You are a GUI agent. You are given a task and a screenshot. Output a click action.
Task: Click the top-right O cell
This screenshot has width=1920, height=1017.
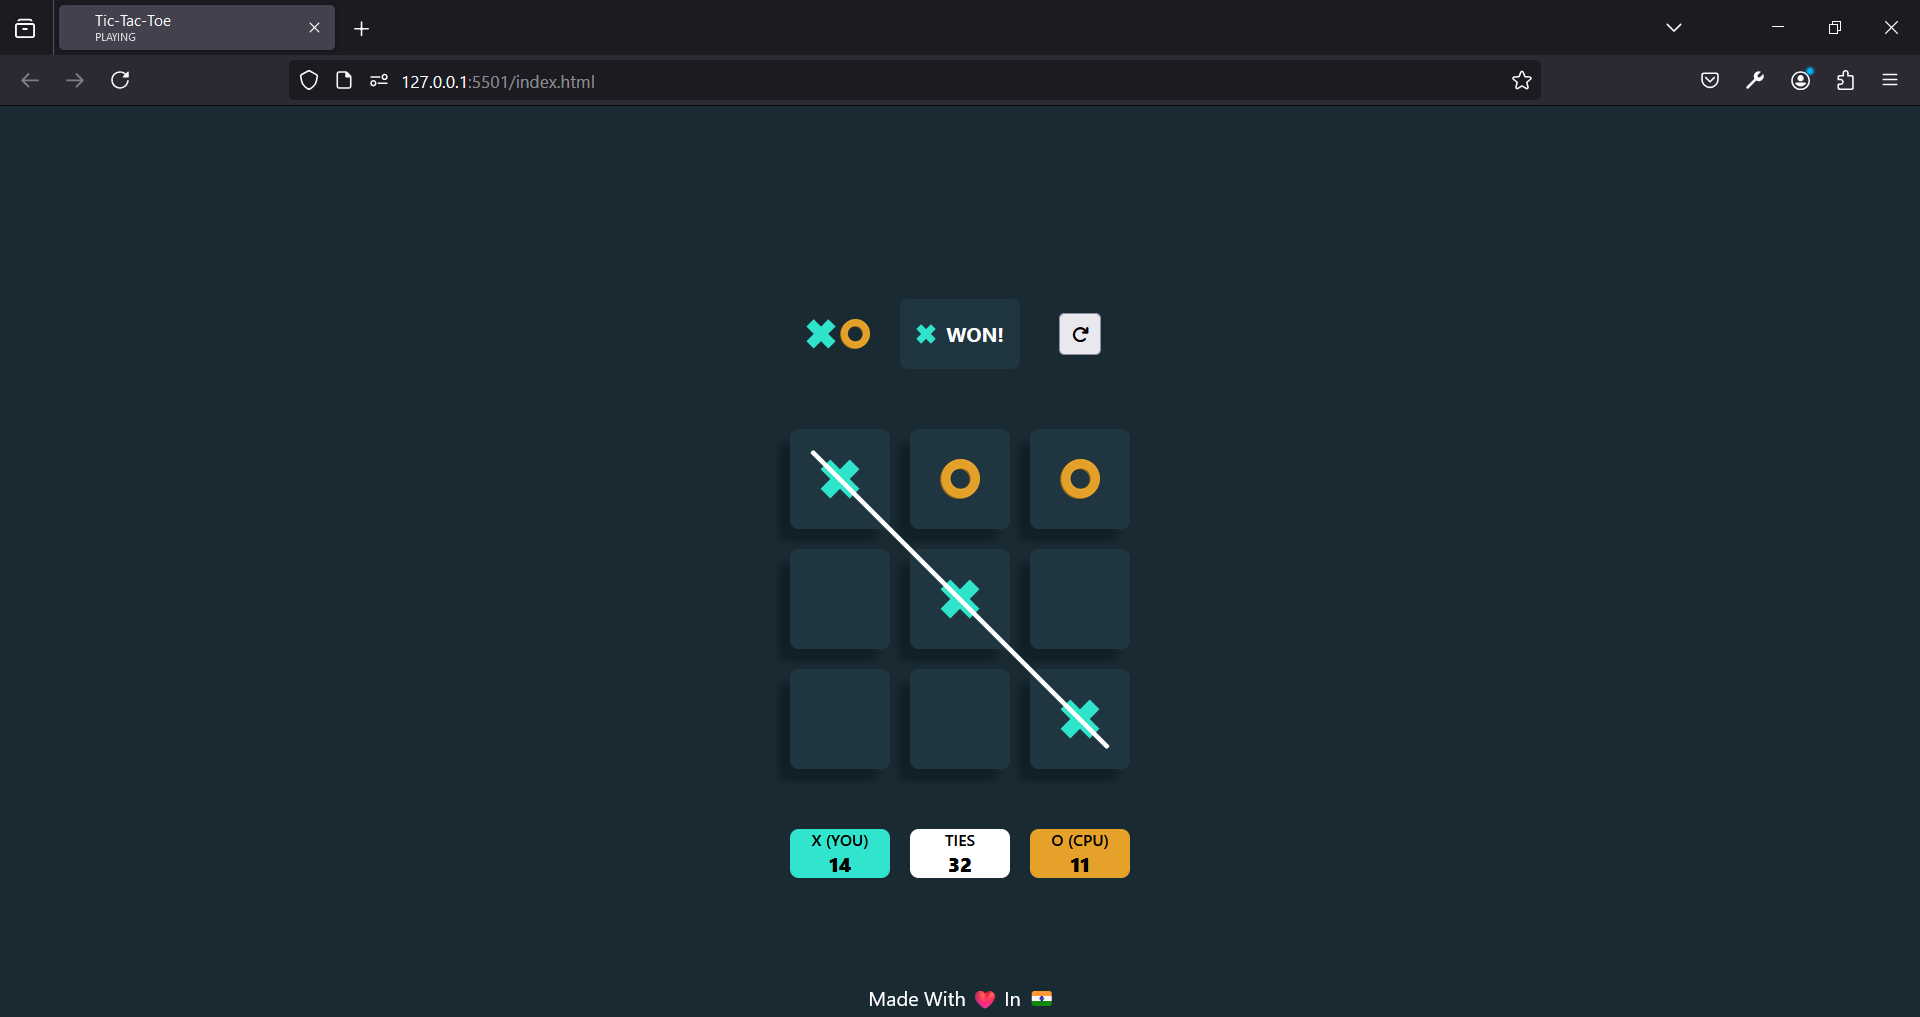coord(1080,479)
